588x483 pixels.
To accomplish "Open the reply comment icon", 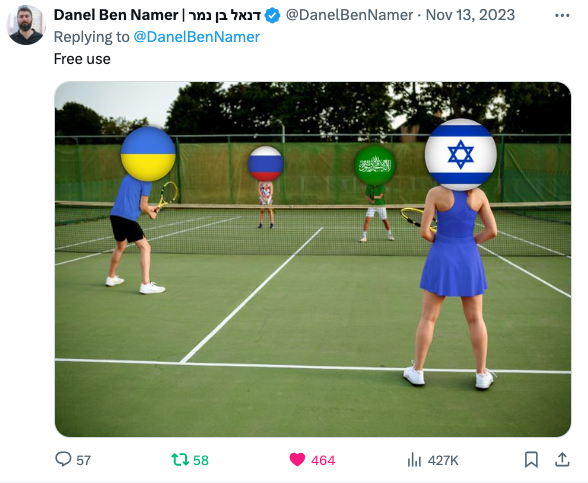I will [x=63, y=459].
